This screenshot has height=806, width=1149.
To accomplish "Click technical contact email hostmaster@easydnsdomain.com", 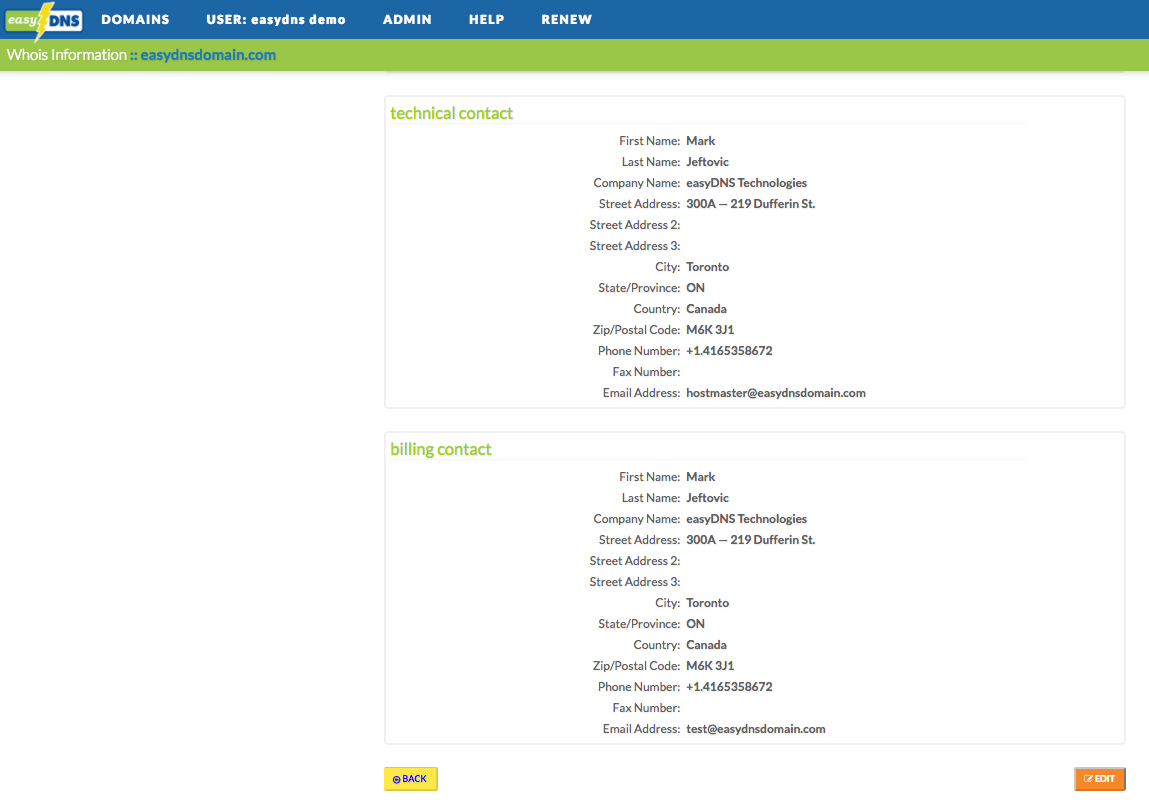I will pyautogui.click(x=776, y=393).
